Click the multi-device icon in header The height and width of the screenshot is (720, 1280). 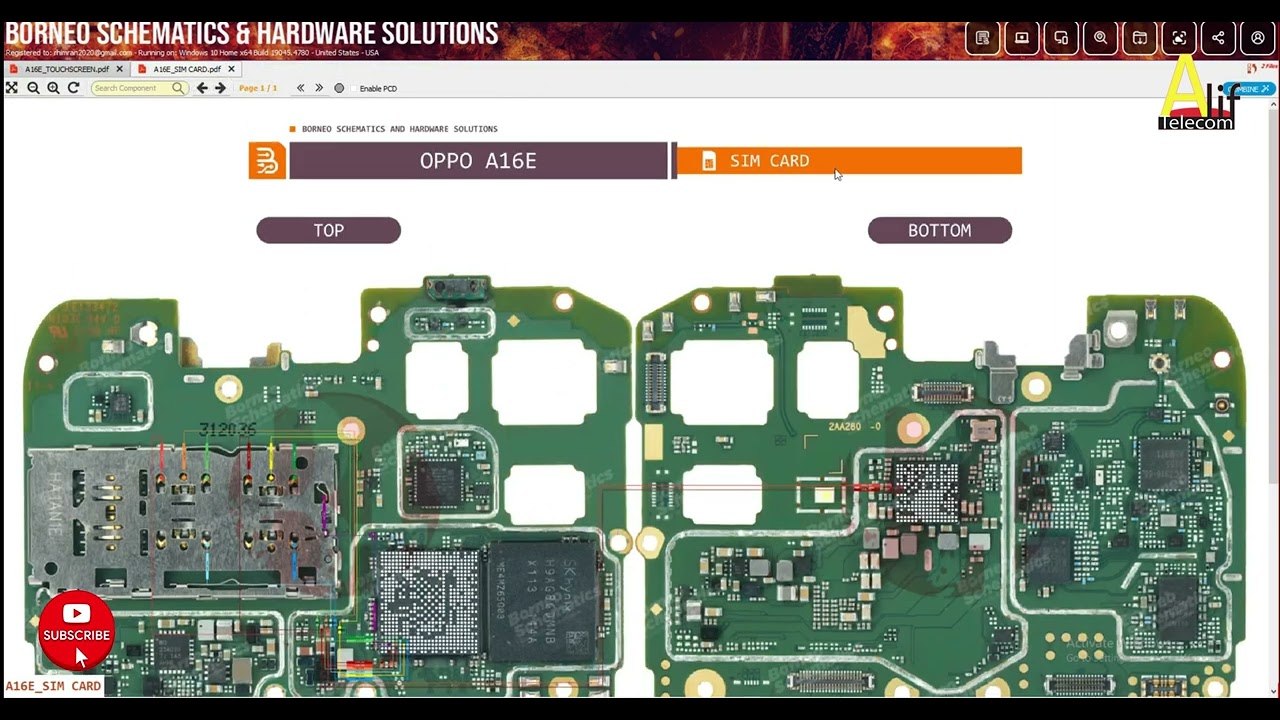(x=1061, y=38)
